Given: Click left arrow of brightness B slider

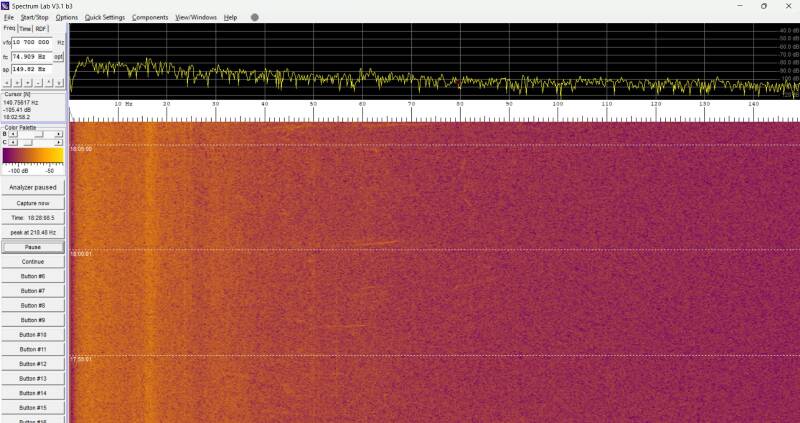Looking at the screenshot, I should click(13, 134).
